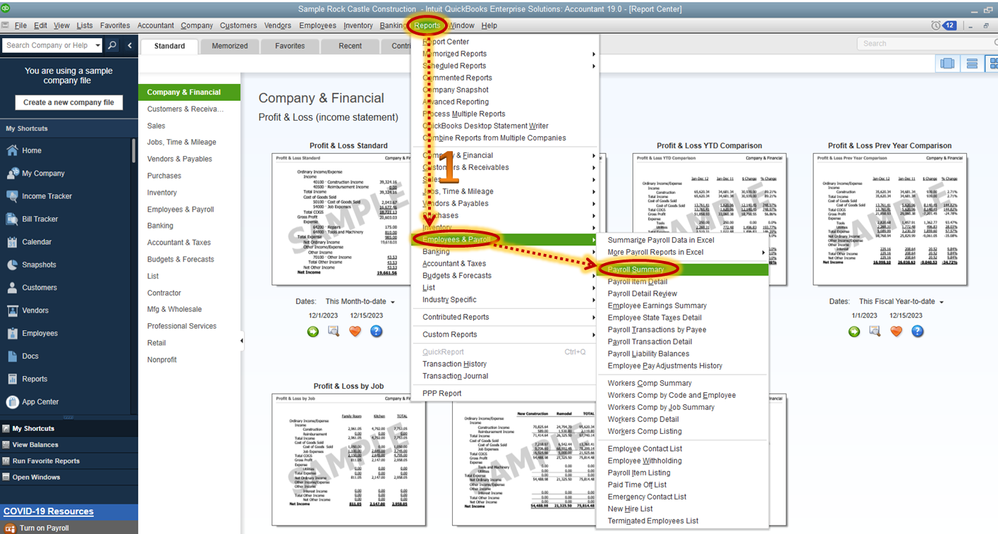Screen dimensions: 998x534
Task: Open the Search Company or Help dropdown
Action: [x=97, y=45]
